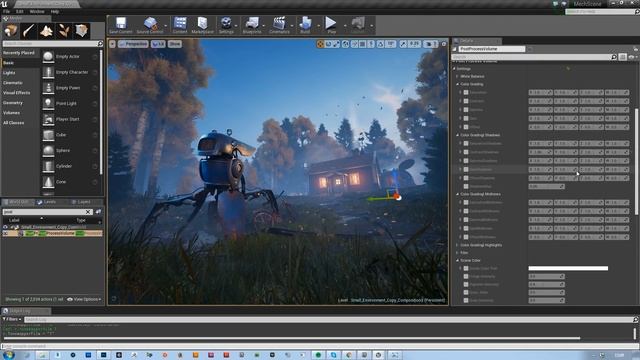Screen dimensions: 640x360
Task: Open the viewport options dropdown arrow
Action: [x=112, y=44]
